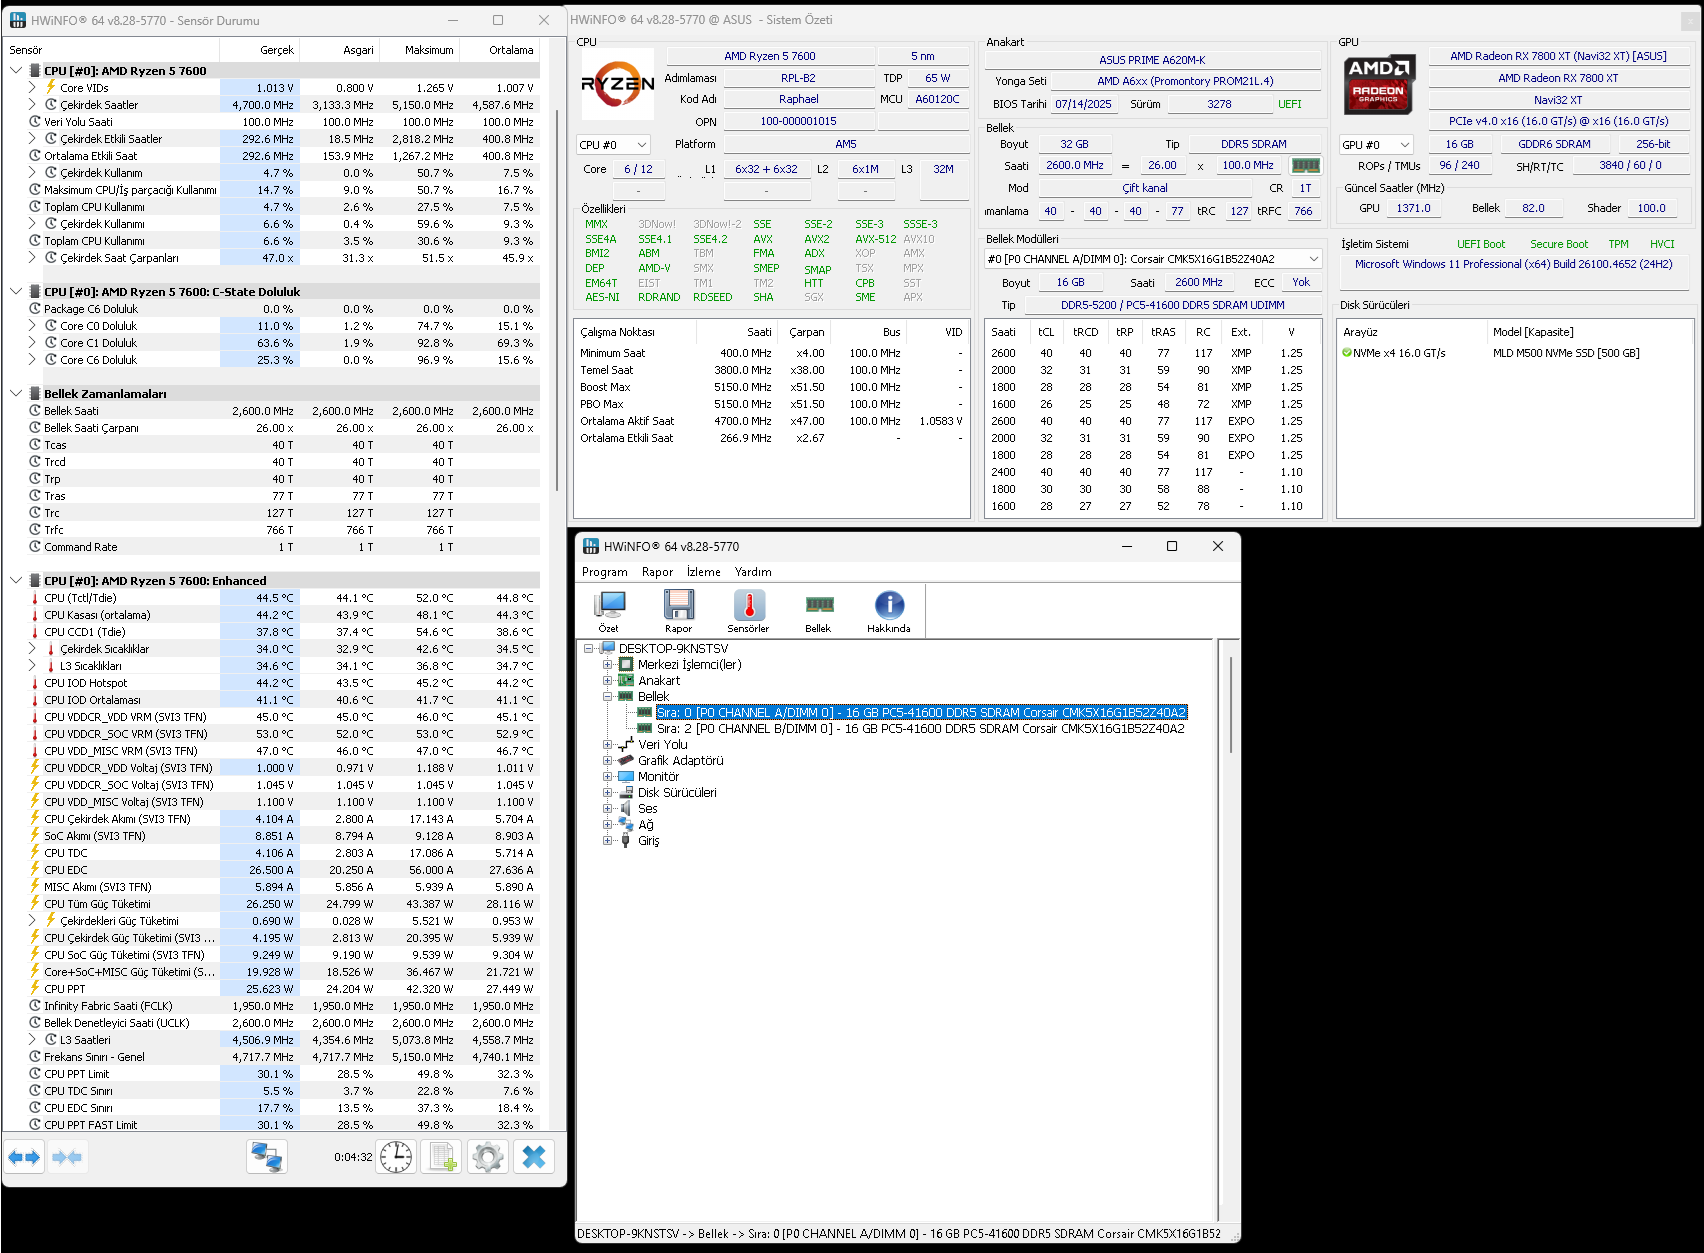Click the clock reset icon beside 0:04:32
Viewport: 1704px width, 1253px height.
tap(396, 1157)
